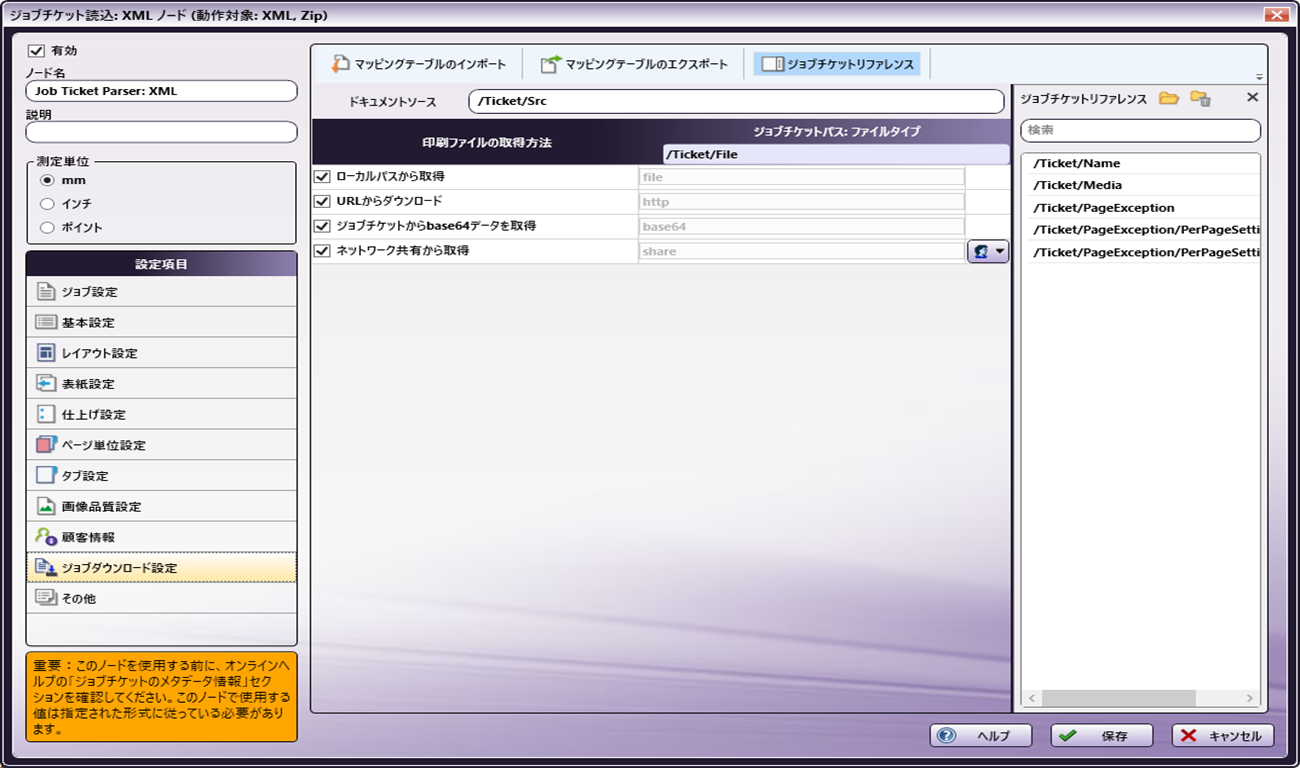Select the 仕上げ設定 category

(x=162, y=414)
